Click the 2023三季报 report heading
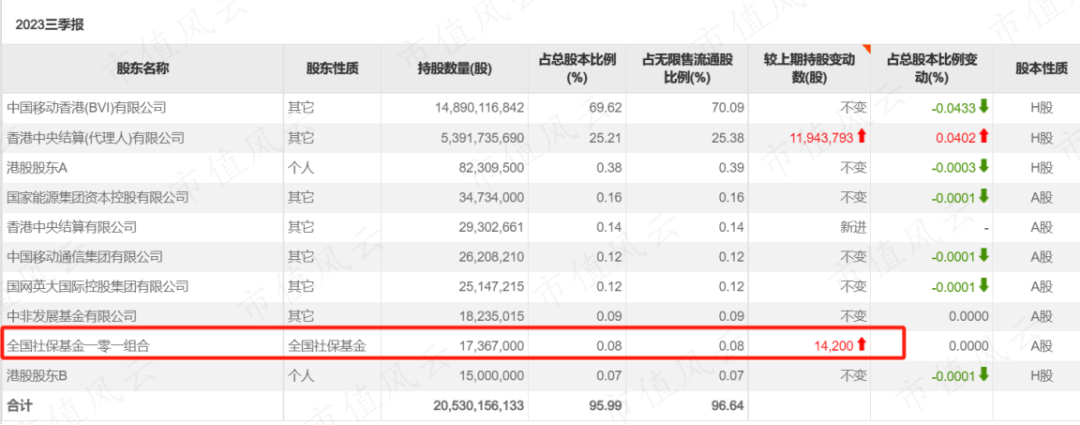This screenshot has width=1080, height=425. pyautogui.click(x=50, y=25)
